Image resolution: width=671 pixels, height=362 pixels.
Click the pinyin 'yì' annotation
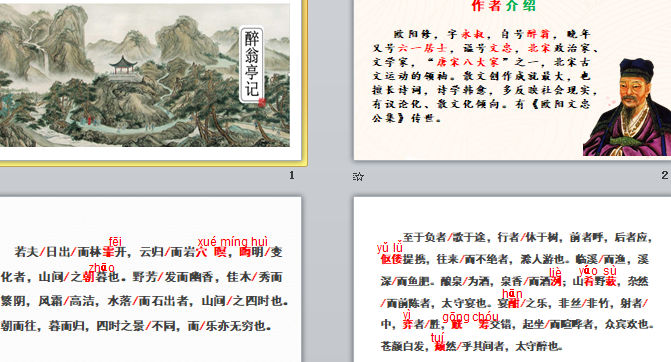407,315
